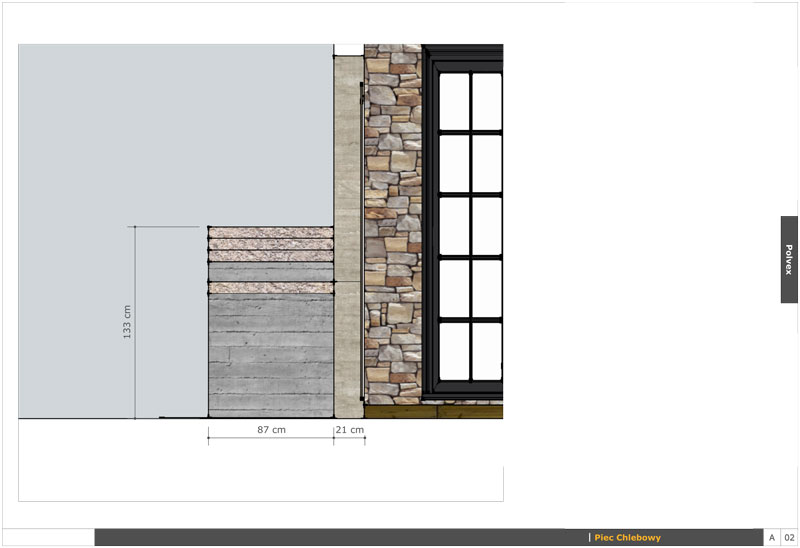Click the sheet letter A cell
The image size is (800, 548).
click(771, 538)
